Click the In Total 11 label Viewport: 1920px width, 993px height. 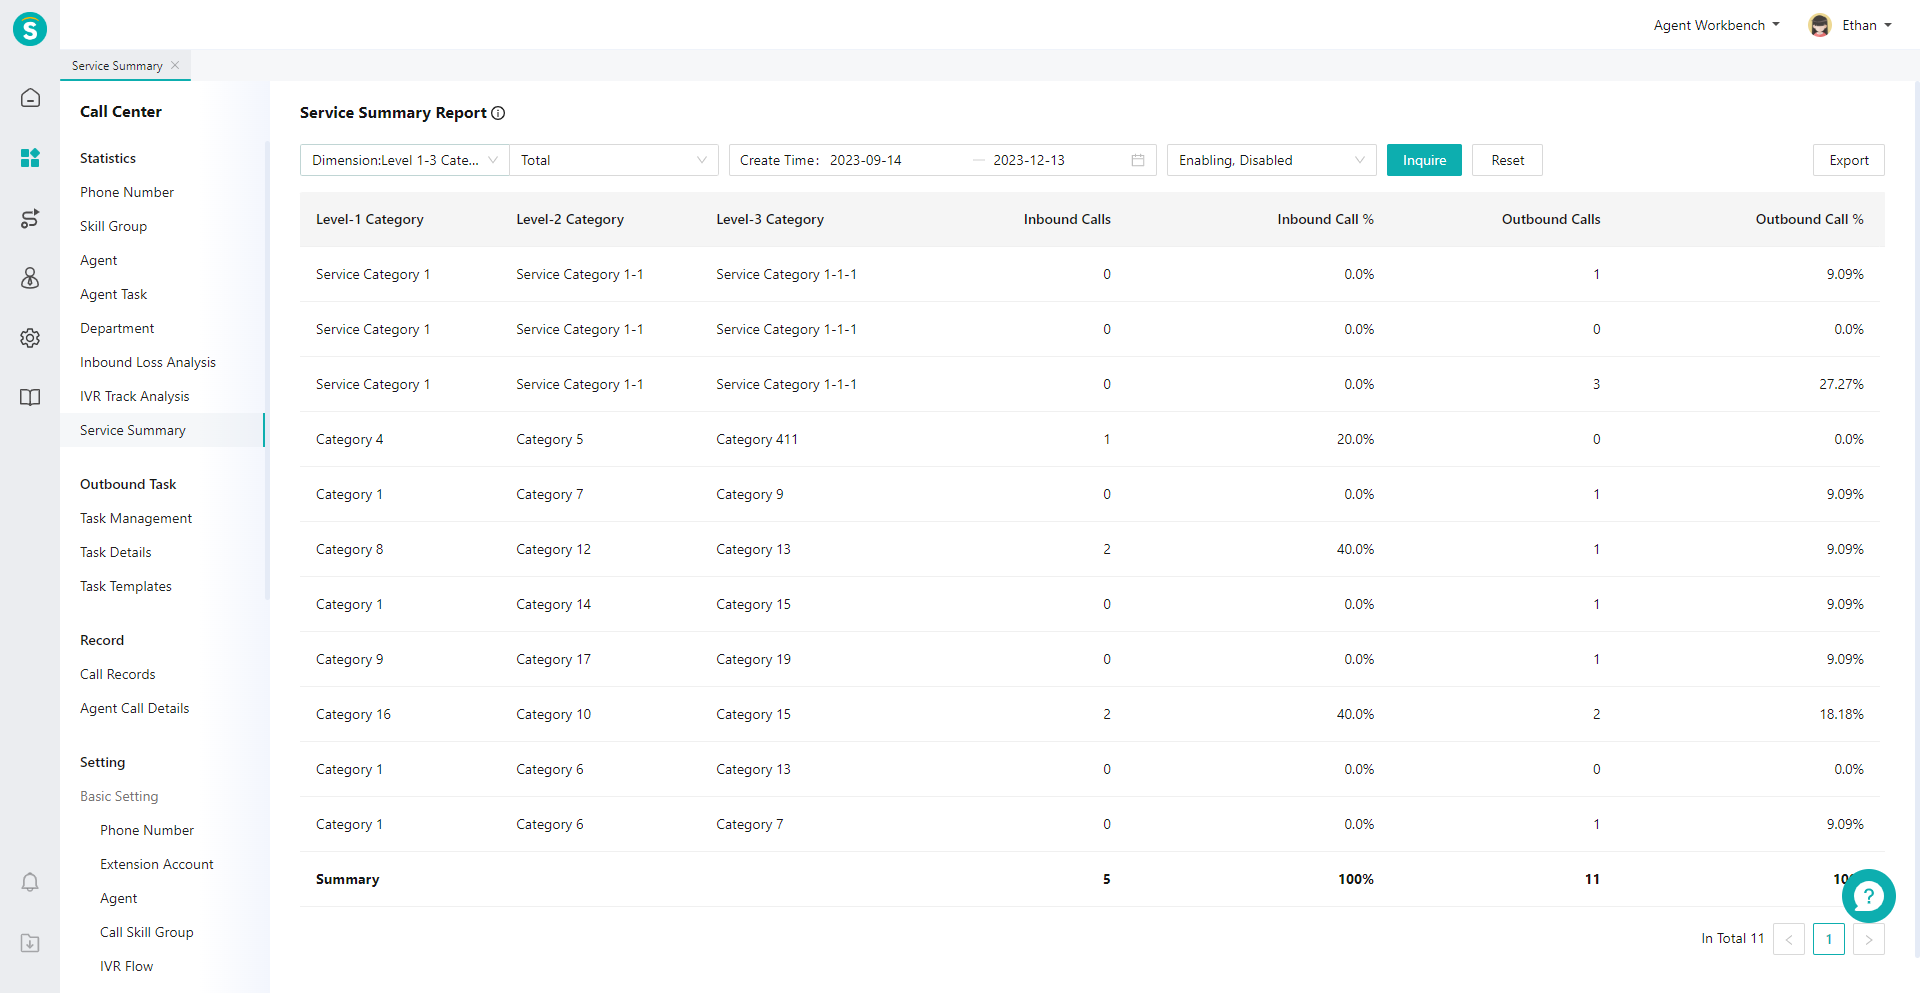[x=1733, y=938]
